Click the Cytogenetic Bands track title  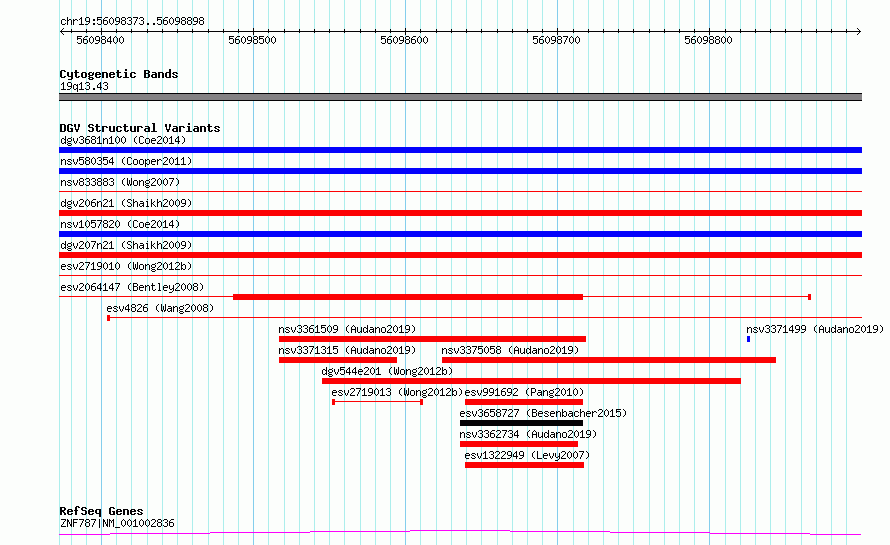(119, 74)
